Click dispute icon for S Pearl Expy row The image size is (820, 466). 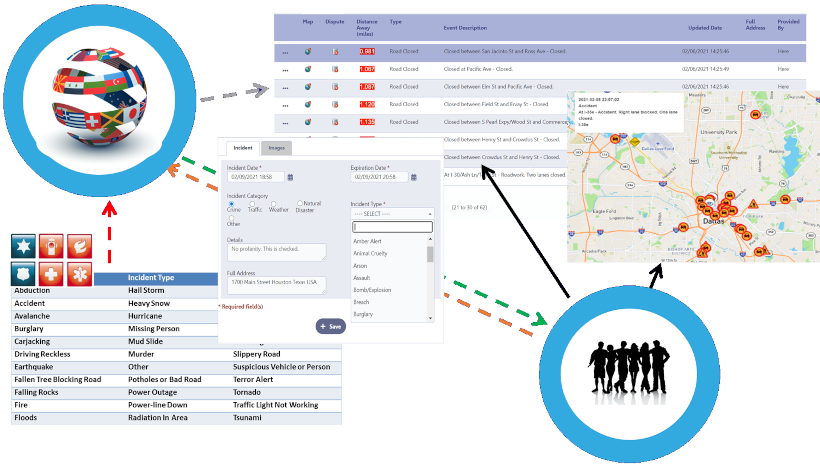[335, 122]
